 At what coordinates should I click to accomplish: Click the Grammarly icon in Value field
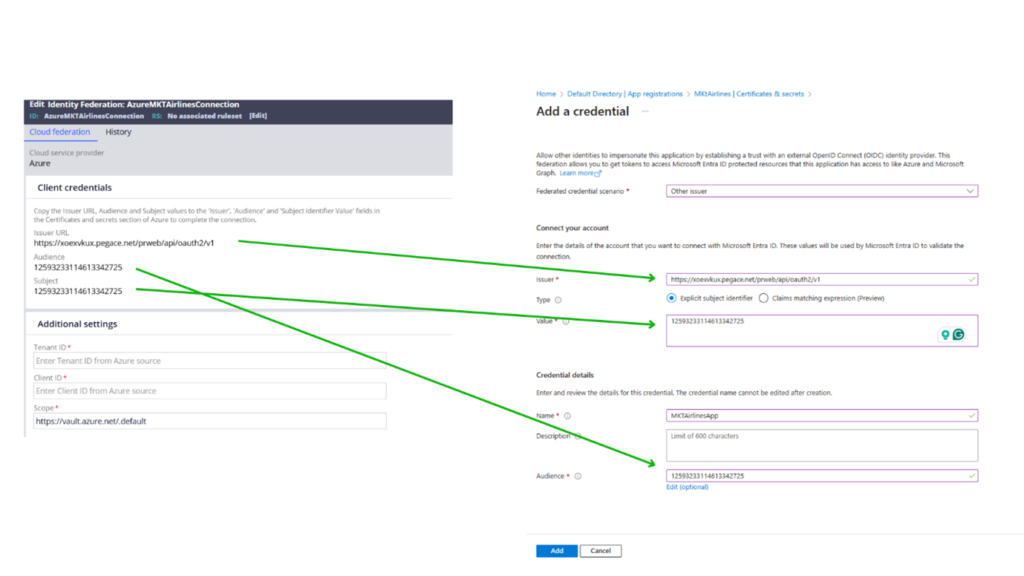pos(958,335)
